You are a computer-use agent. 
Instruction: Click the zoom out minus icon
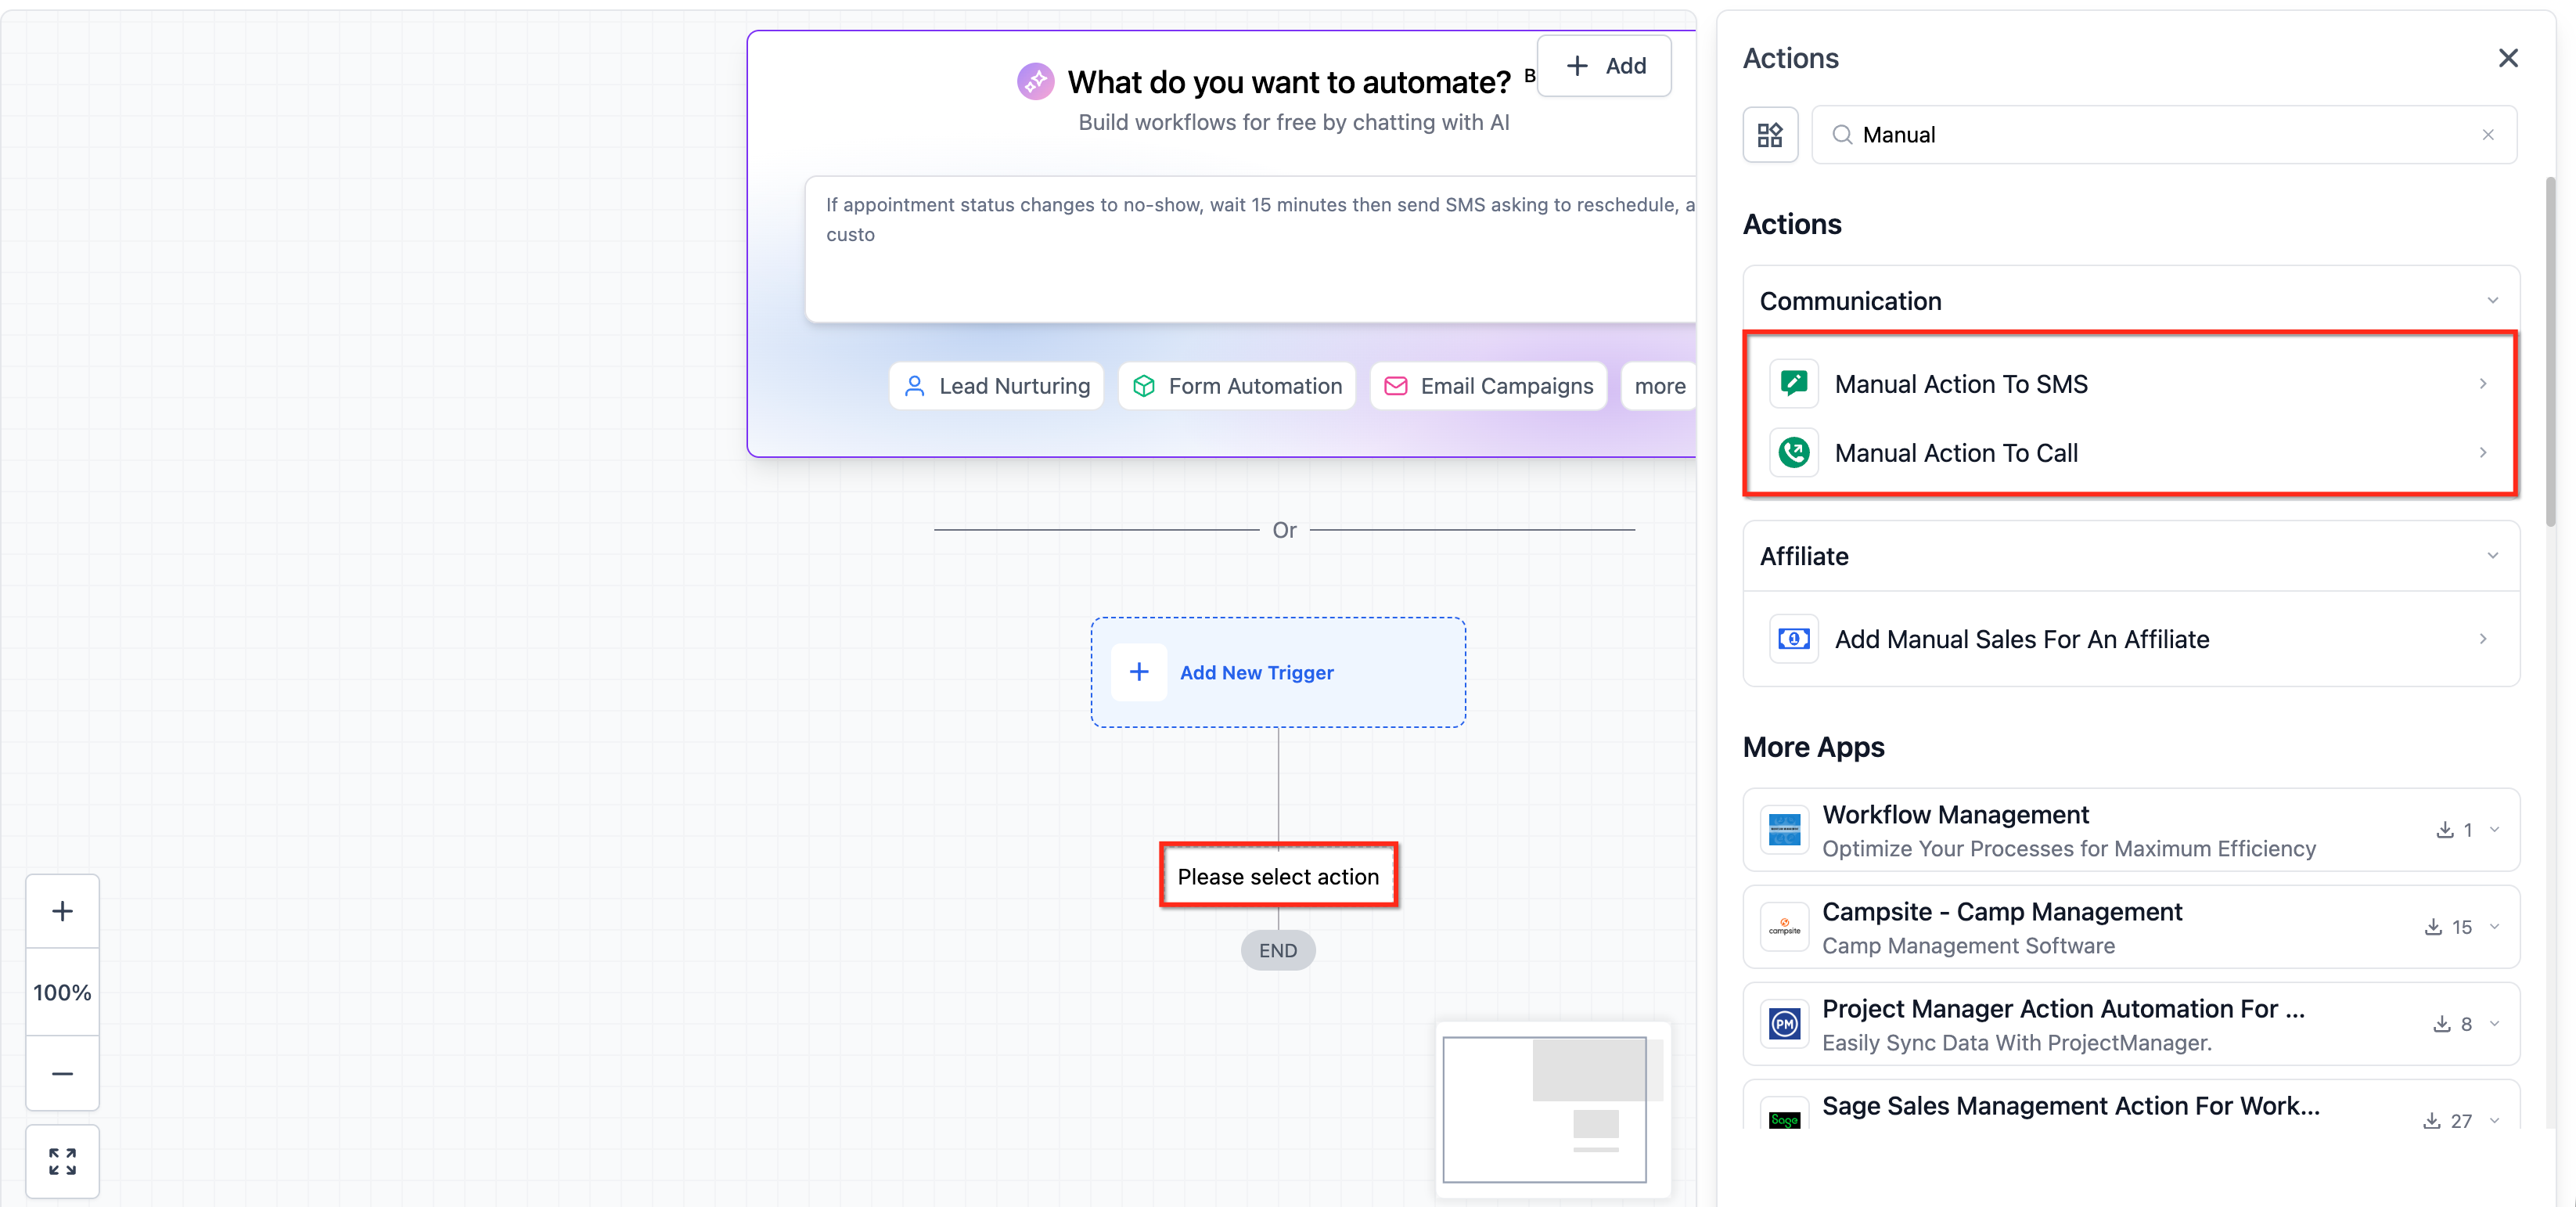62,1073
